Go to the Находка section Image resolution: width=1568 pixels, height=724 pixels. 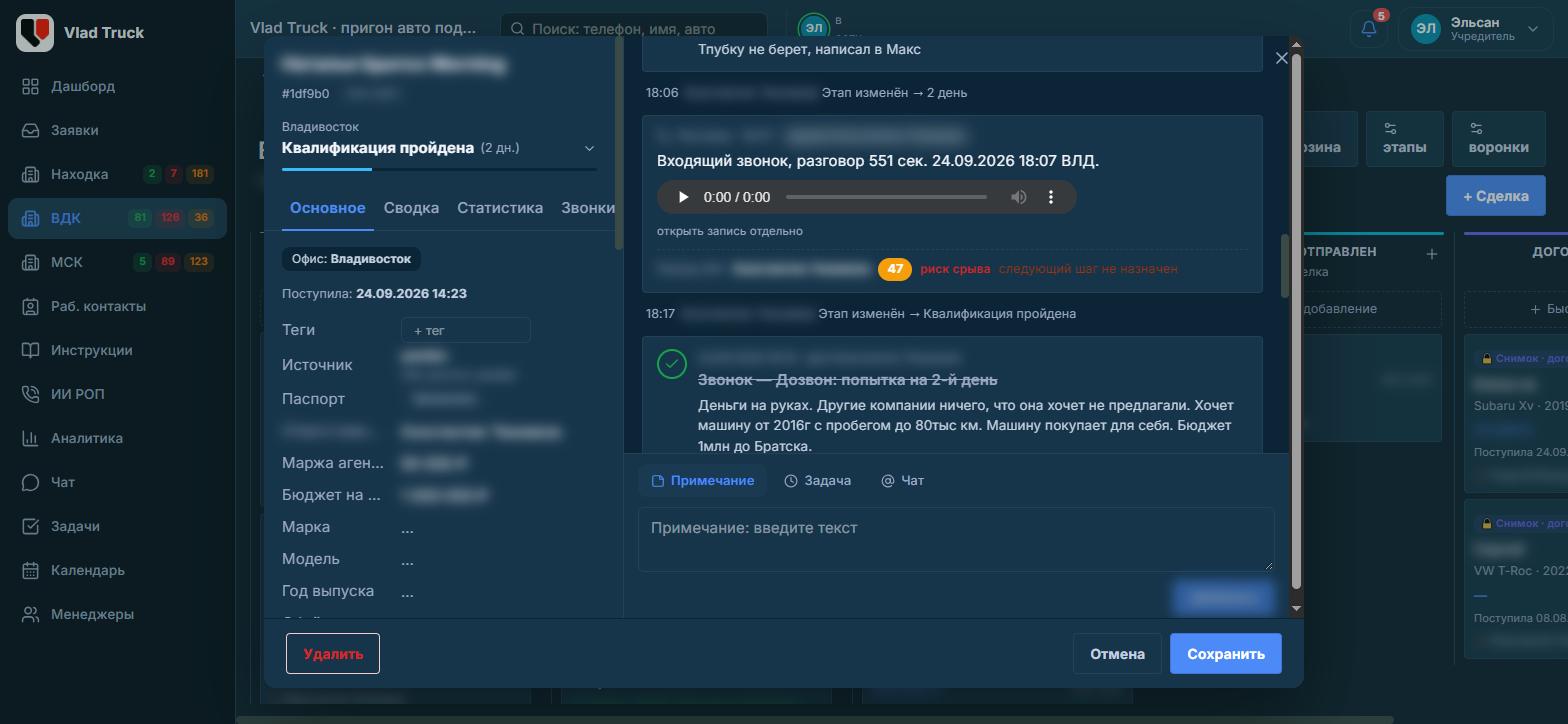point(117,174)
